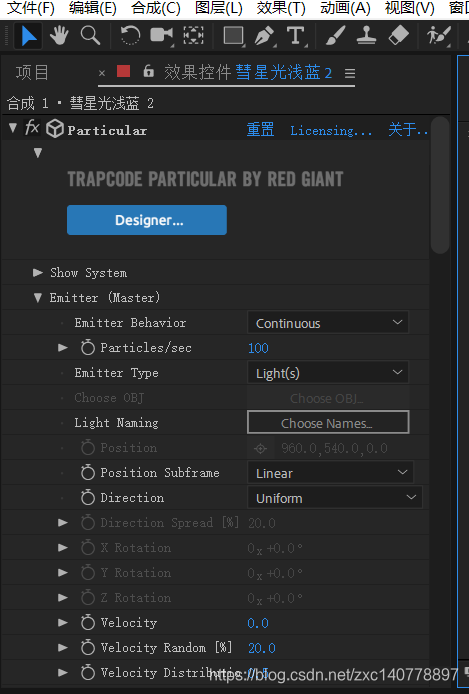Image resolution: width=469 pixels, height=694 pixels.
Task: Open the Emitter Type dropdown
Action: (x=328, y=373)
